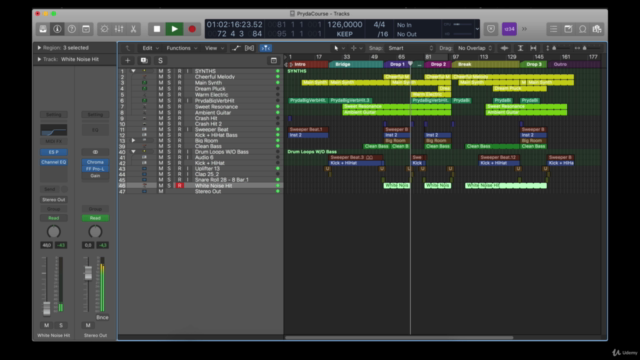Click the horizontal auto zoom icon

point(533,48)
